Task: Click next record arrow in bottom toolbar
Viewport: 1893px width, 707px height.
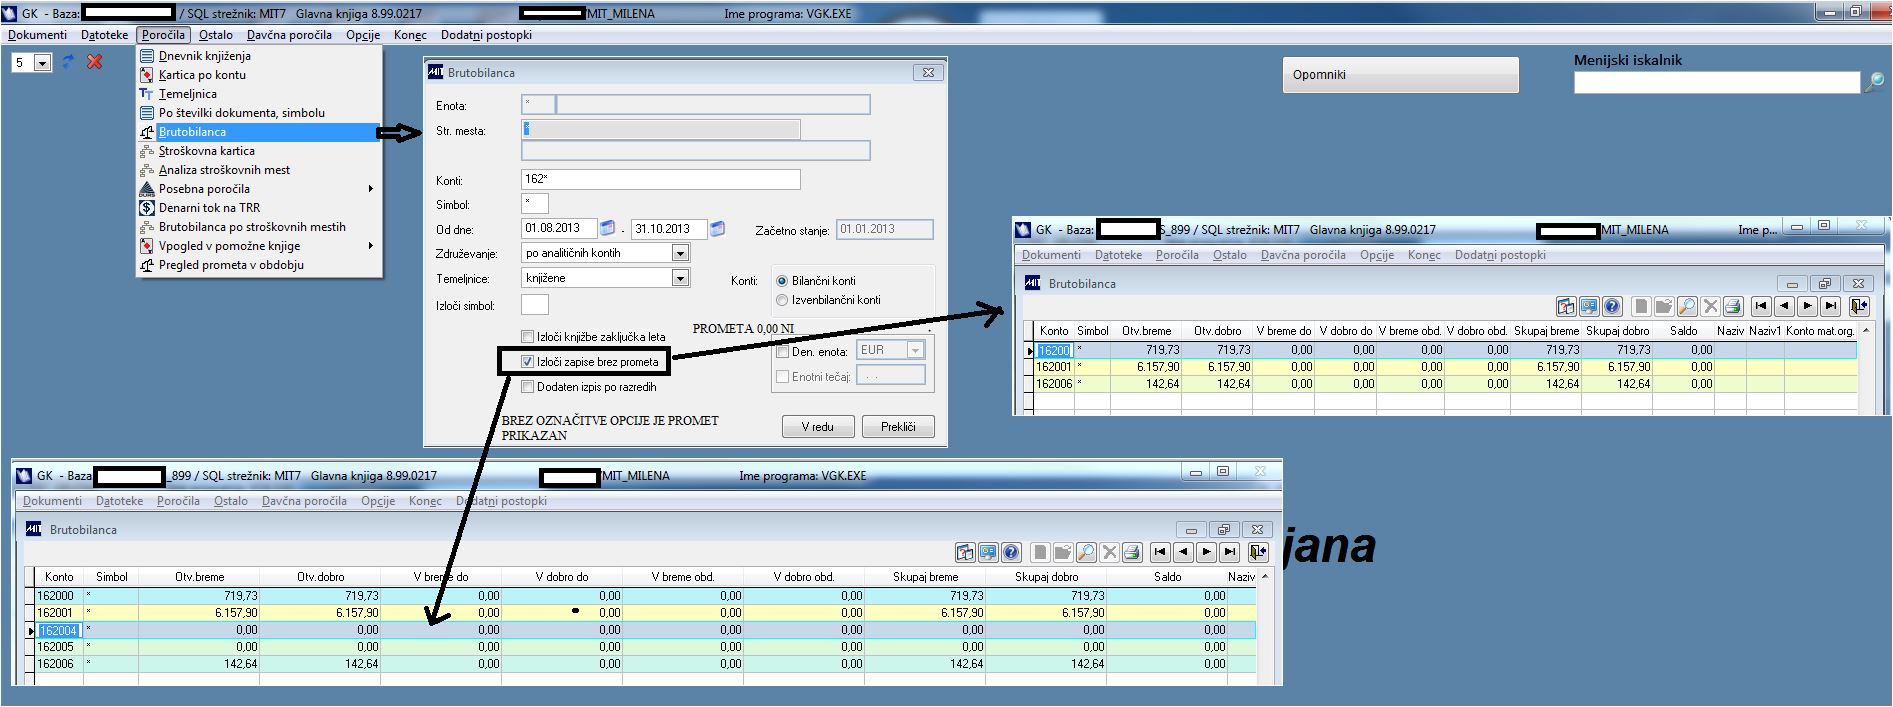Action: (1207, 552)
